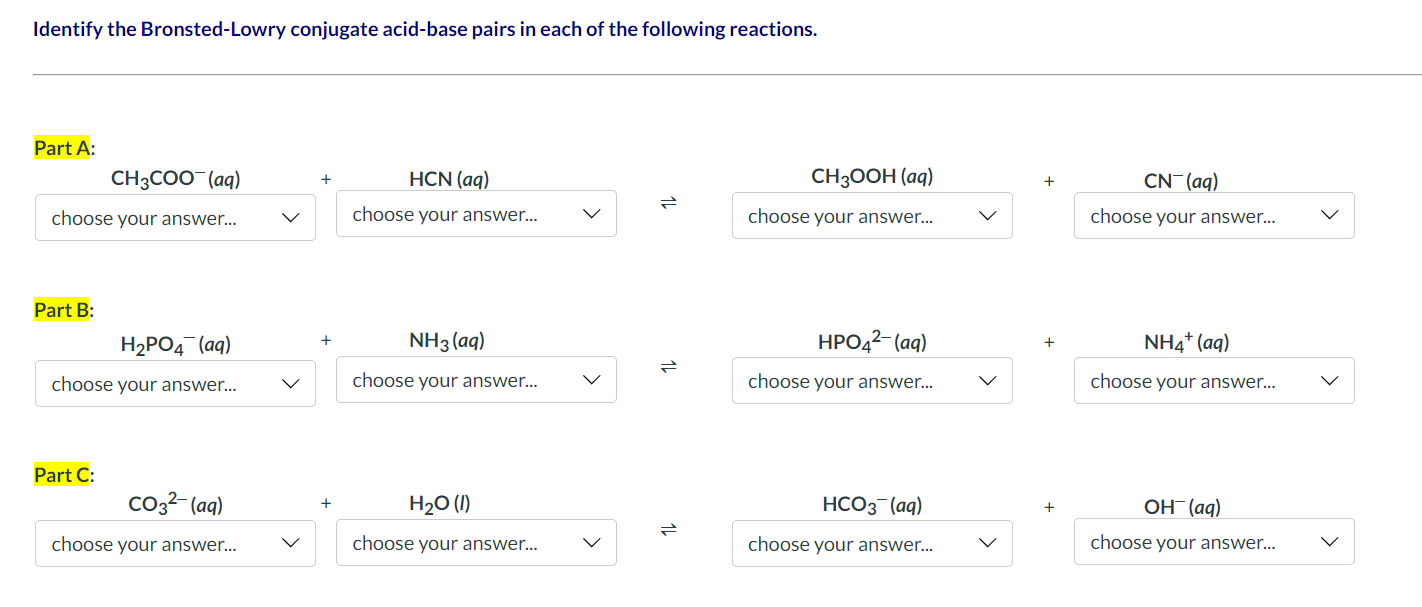Viewport: 1422px width, 607px height.
Task: Open the dropdown under CH3OOH in Part A
Action: click(x=872, y=215)
